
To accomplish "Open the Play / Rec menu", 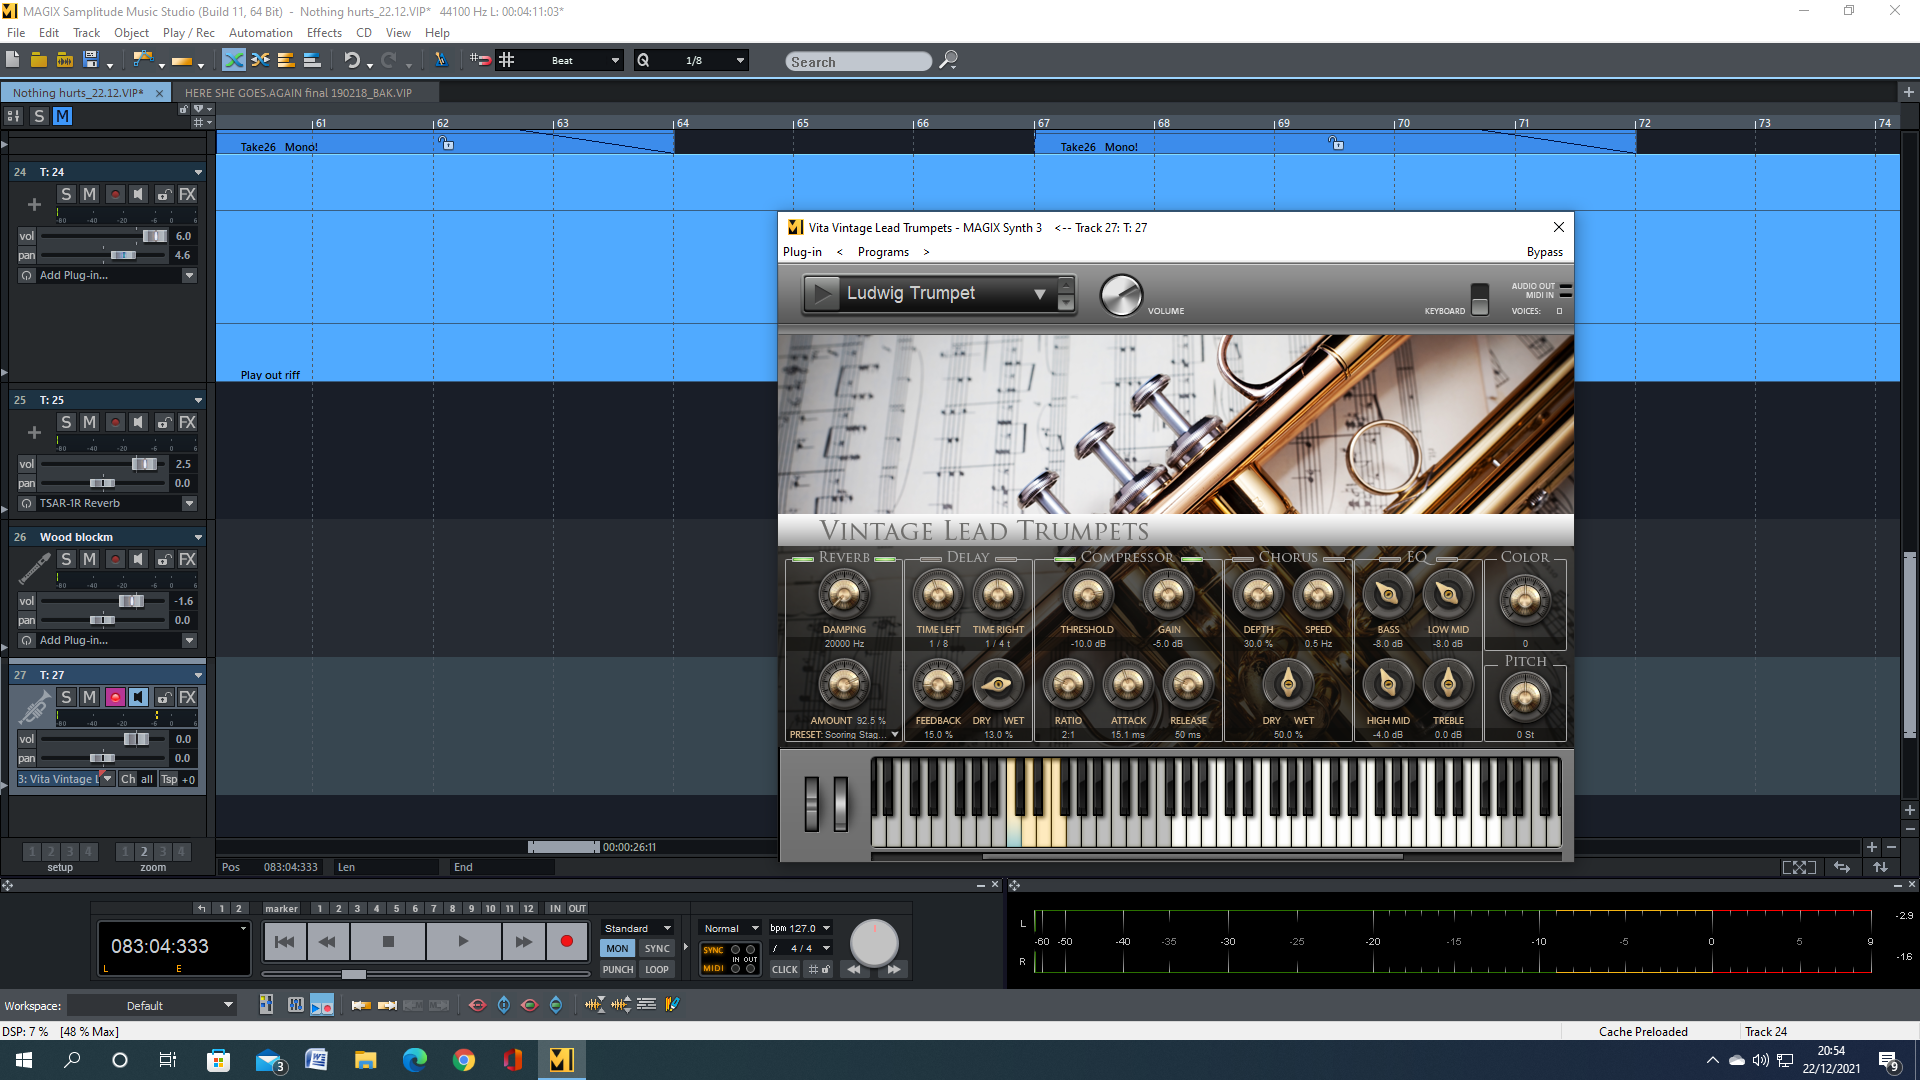I will (189, 33).
